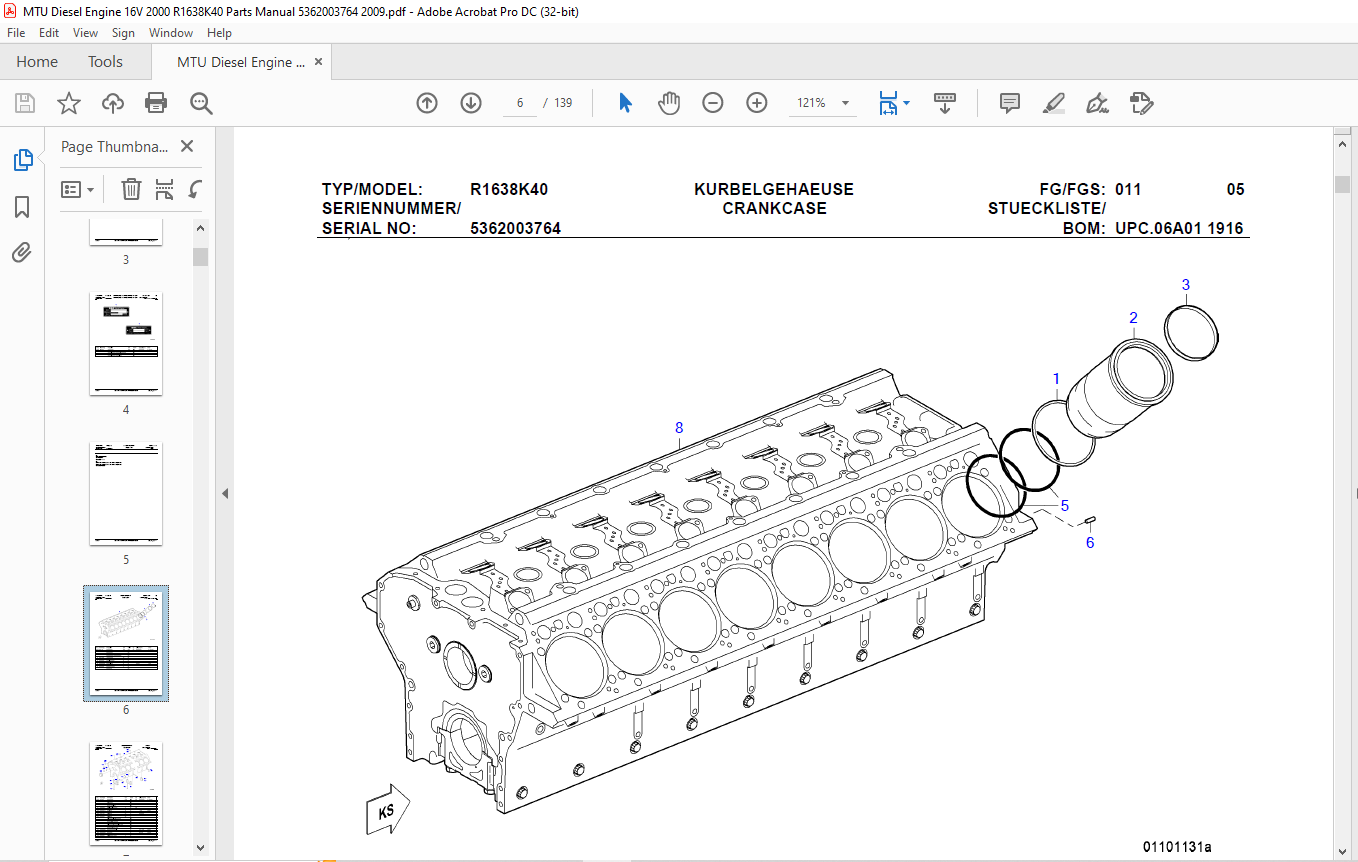Select the highlight text pen tool
Viewport: 1358px width, 862px height.
coord(1053,103)
